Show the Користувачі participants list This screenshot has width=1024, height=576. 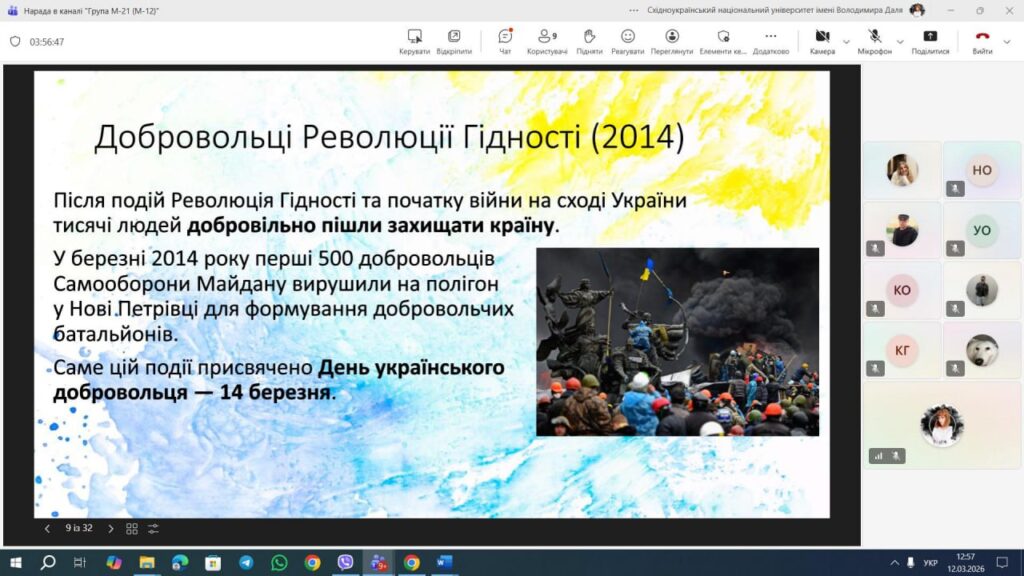[x=547, y=41]
